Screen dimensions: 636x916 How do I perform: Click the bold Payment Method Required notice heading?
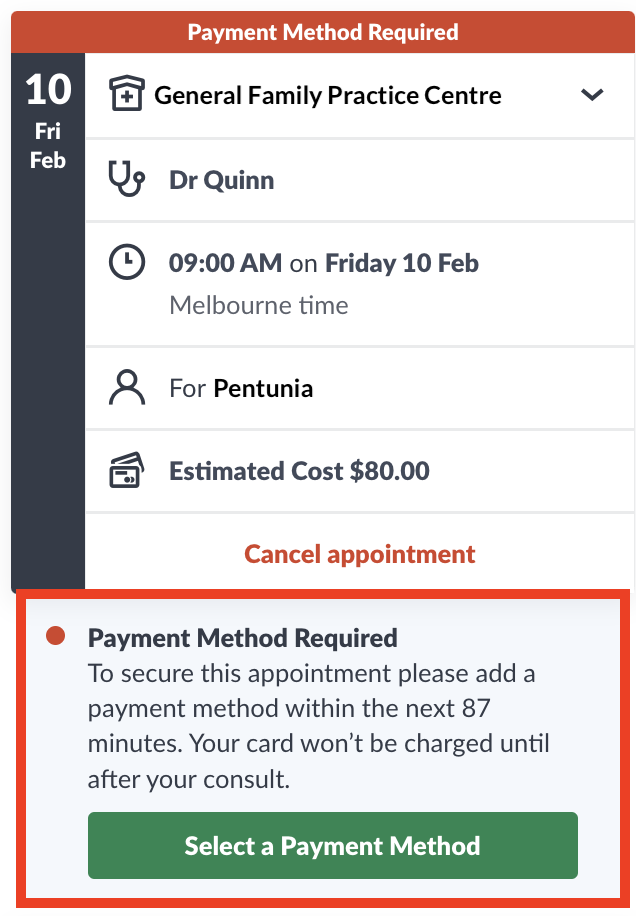click(x=242, y=637)
